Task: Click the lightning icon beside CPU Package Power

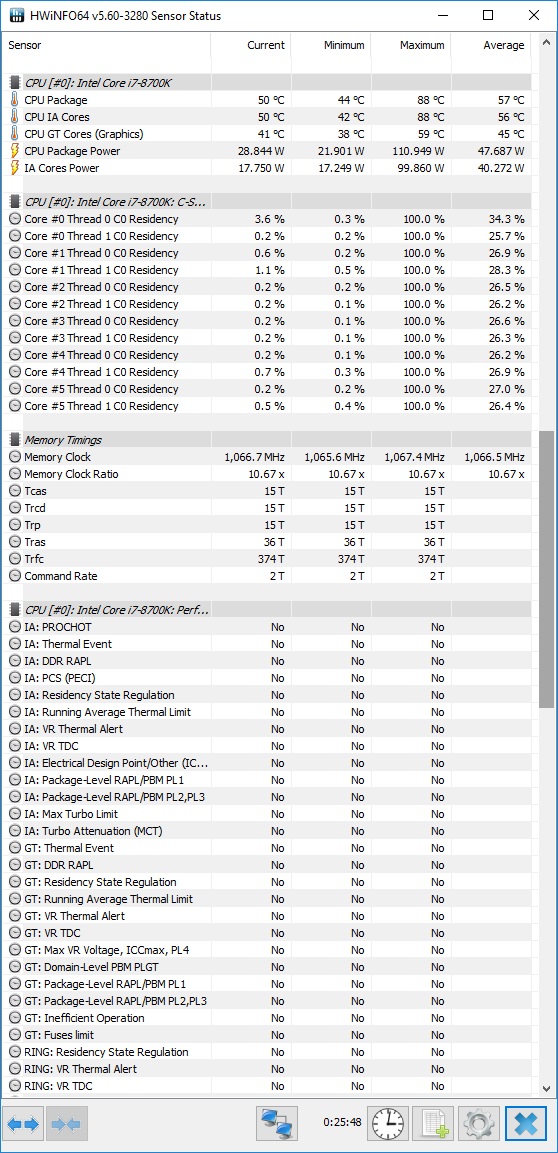Action: 15,151
